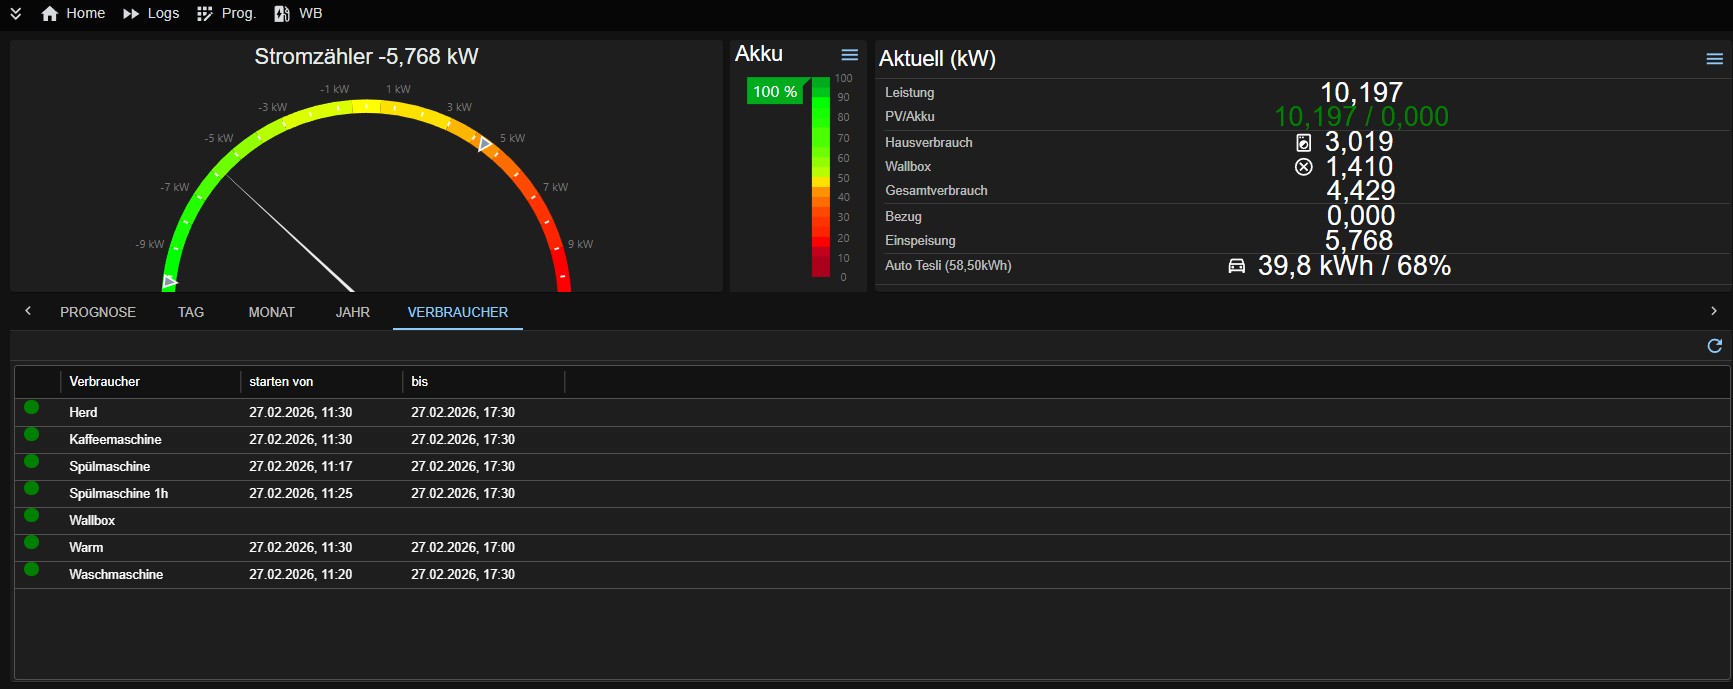The image size is (1733, 689).
Task: Open the Prog. page icon
Action: [x=205, y=14]
